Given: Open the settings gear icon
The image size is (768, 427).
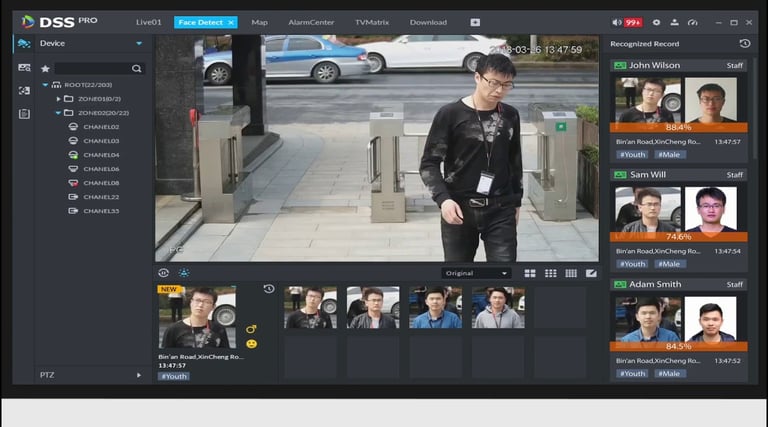Looking at the screenshot, I should point(656,23).
